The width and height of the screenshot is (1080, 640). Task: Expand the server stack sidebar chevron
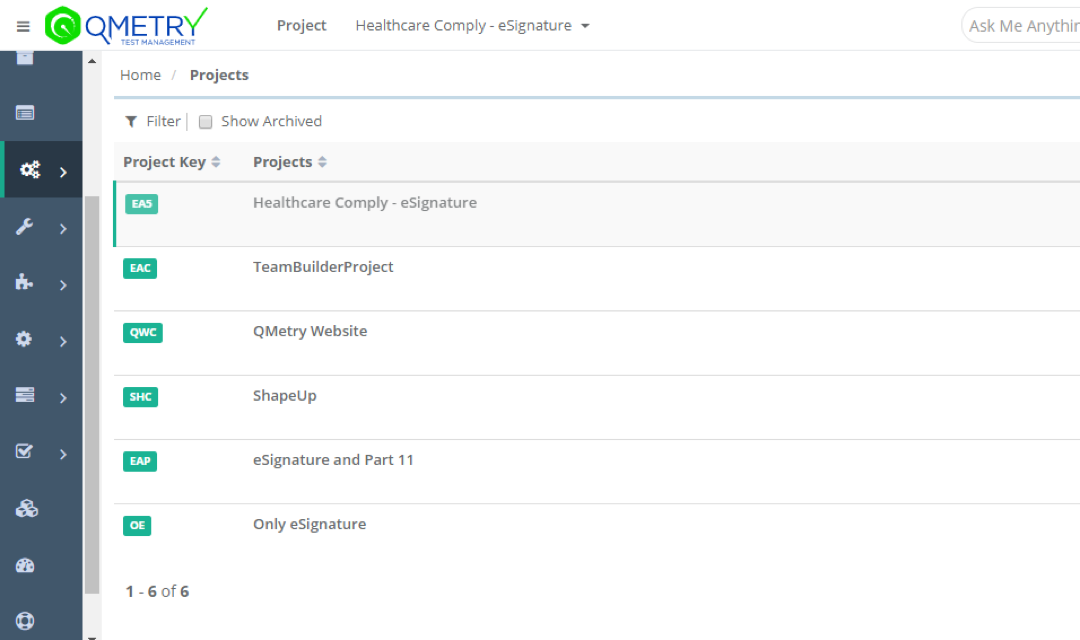click(x=63, y=398)
